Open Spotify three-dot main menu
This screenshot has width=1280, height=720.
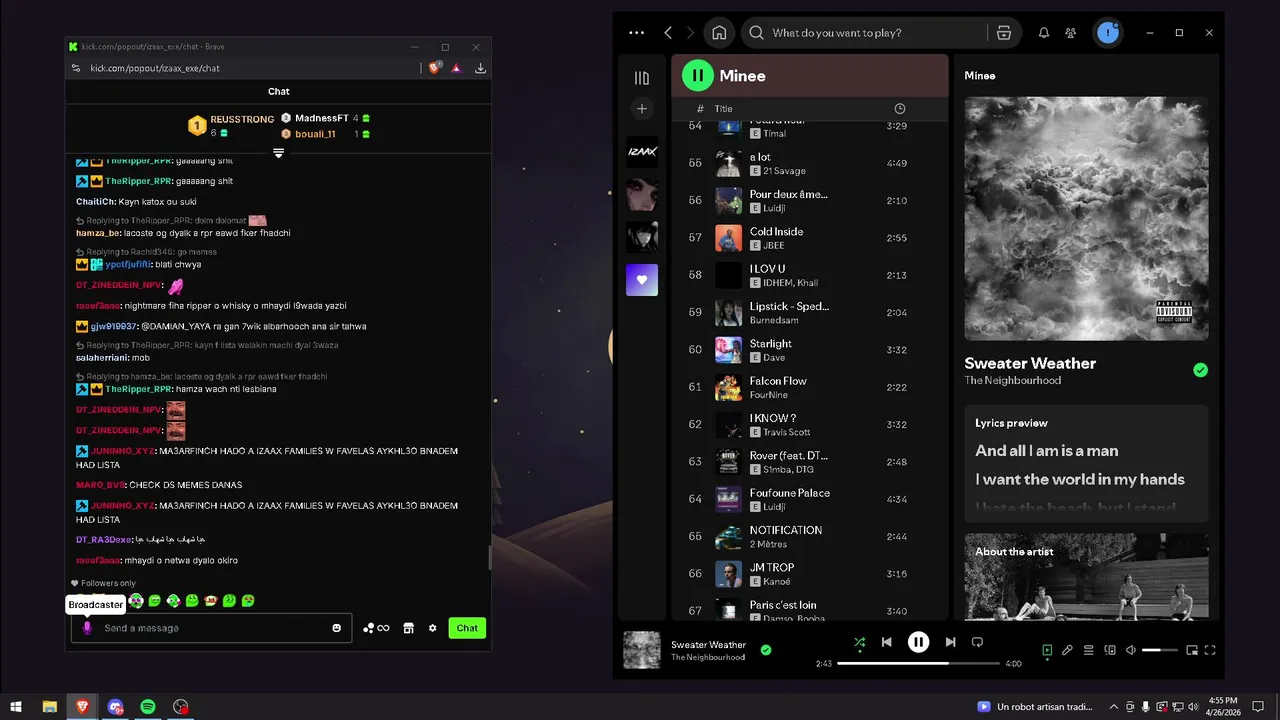[x=637, y=32]
